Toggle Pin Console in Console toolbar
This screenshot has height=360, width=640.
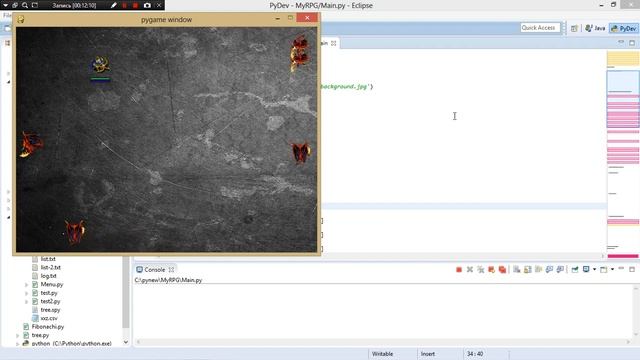(x=575, y=269)
